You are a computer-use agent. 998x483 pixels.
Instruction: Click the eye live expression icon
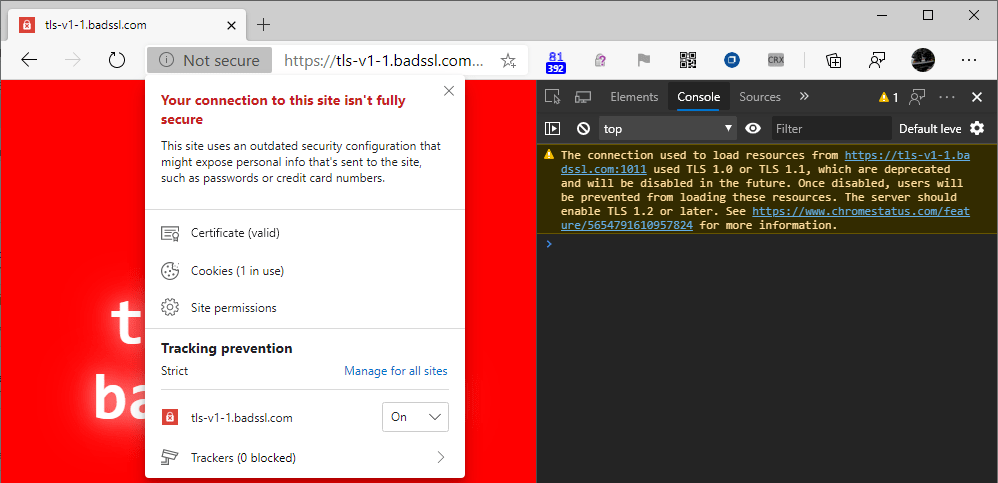(754, 129)
